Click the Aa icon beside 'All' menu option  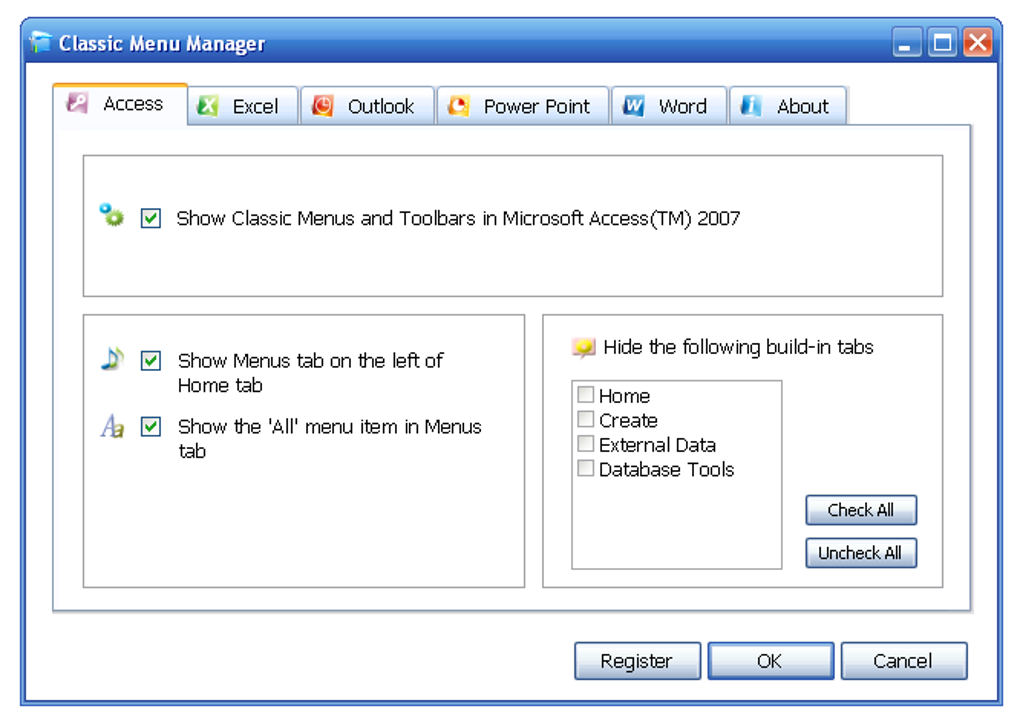tap(112, 426)
